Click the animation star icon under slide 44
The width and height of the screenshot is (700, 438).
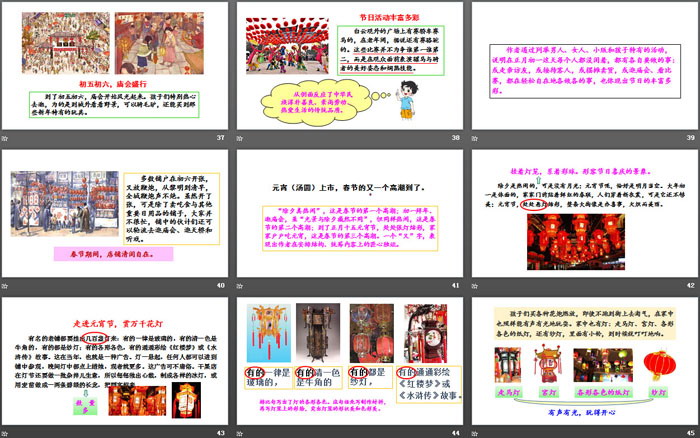[240, 434]
